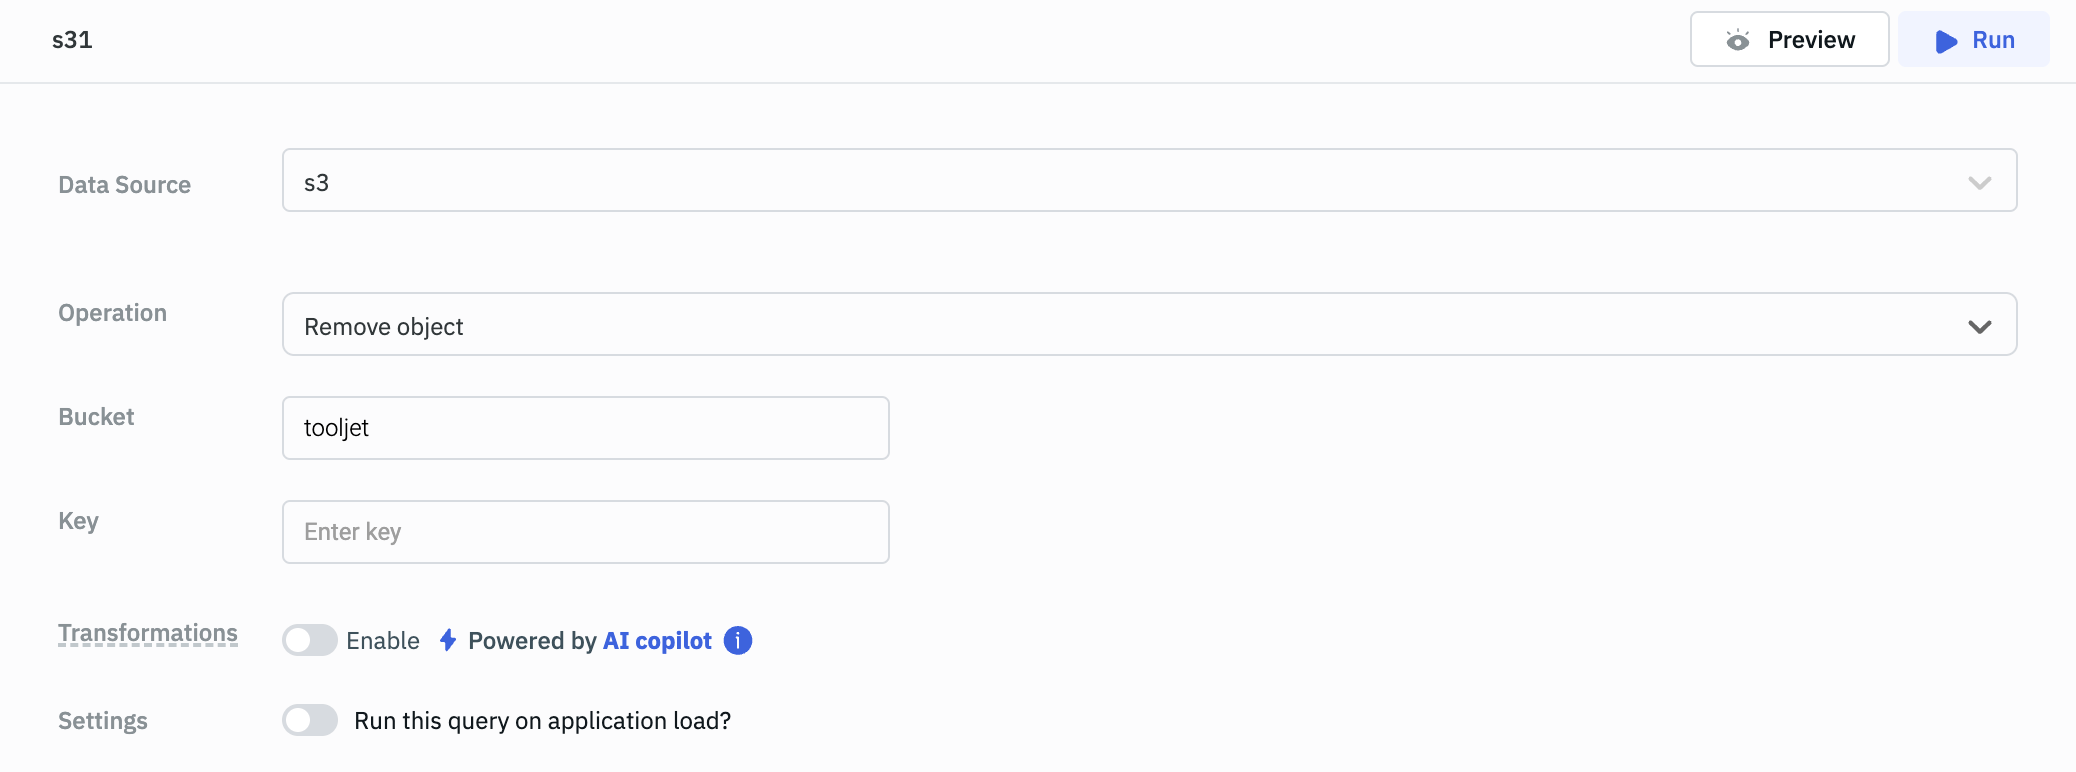Viewport: 2076px width, 772px height.
Task: Open the AI copilot link
Action: pyautogui.click(x=657, y=641)
